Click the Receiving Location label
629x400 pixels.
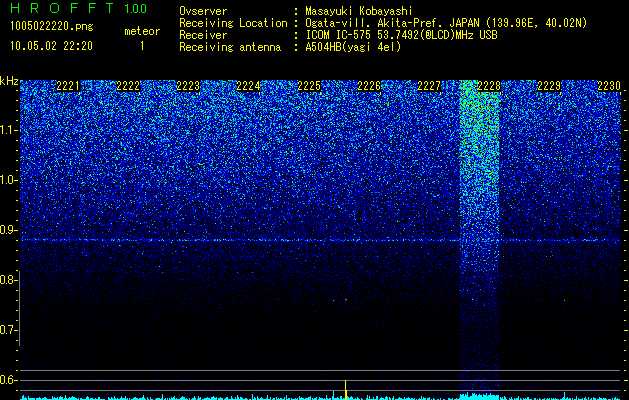pyautogui.click(x=233, y=23)
